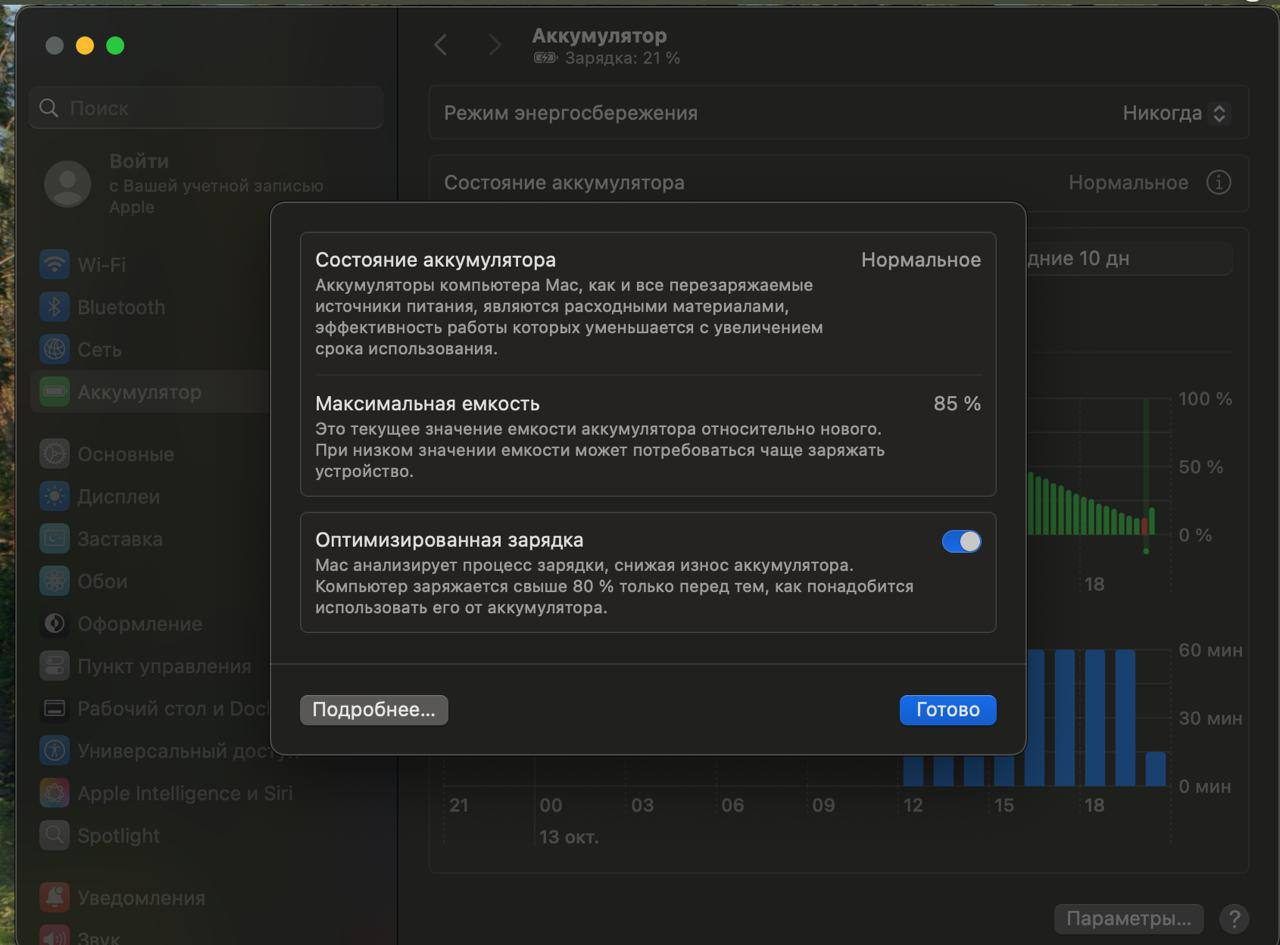Click the Состояние аккумулятора row in background
This screenshot has width=1280, height=945.
[x=838, y=183]
